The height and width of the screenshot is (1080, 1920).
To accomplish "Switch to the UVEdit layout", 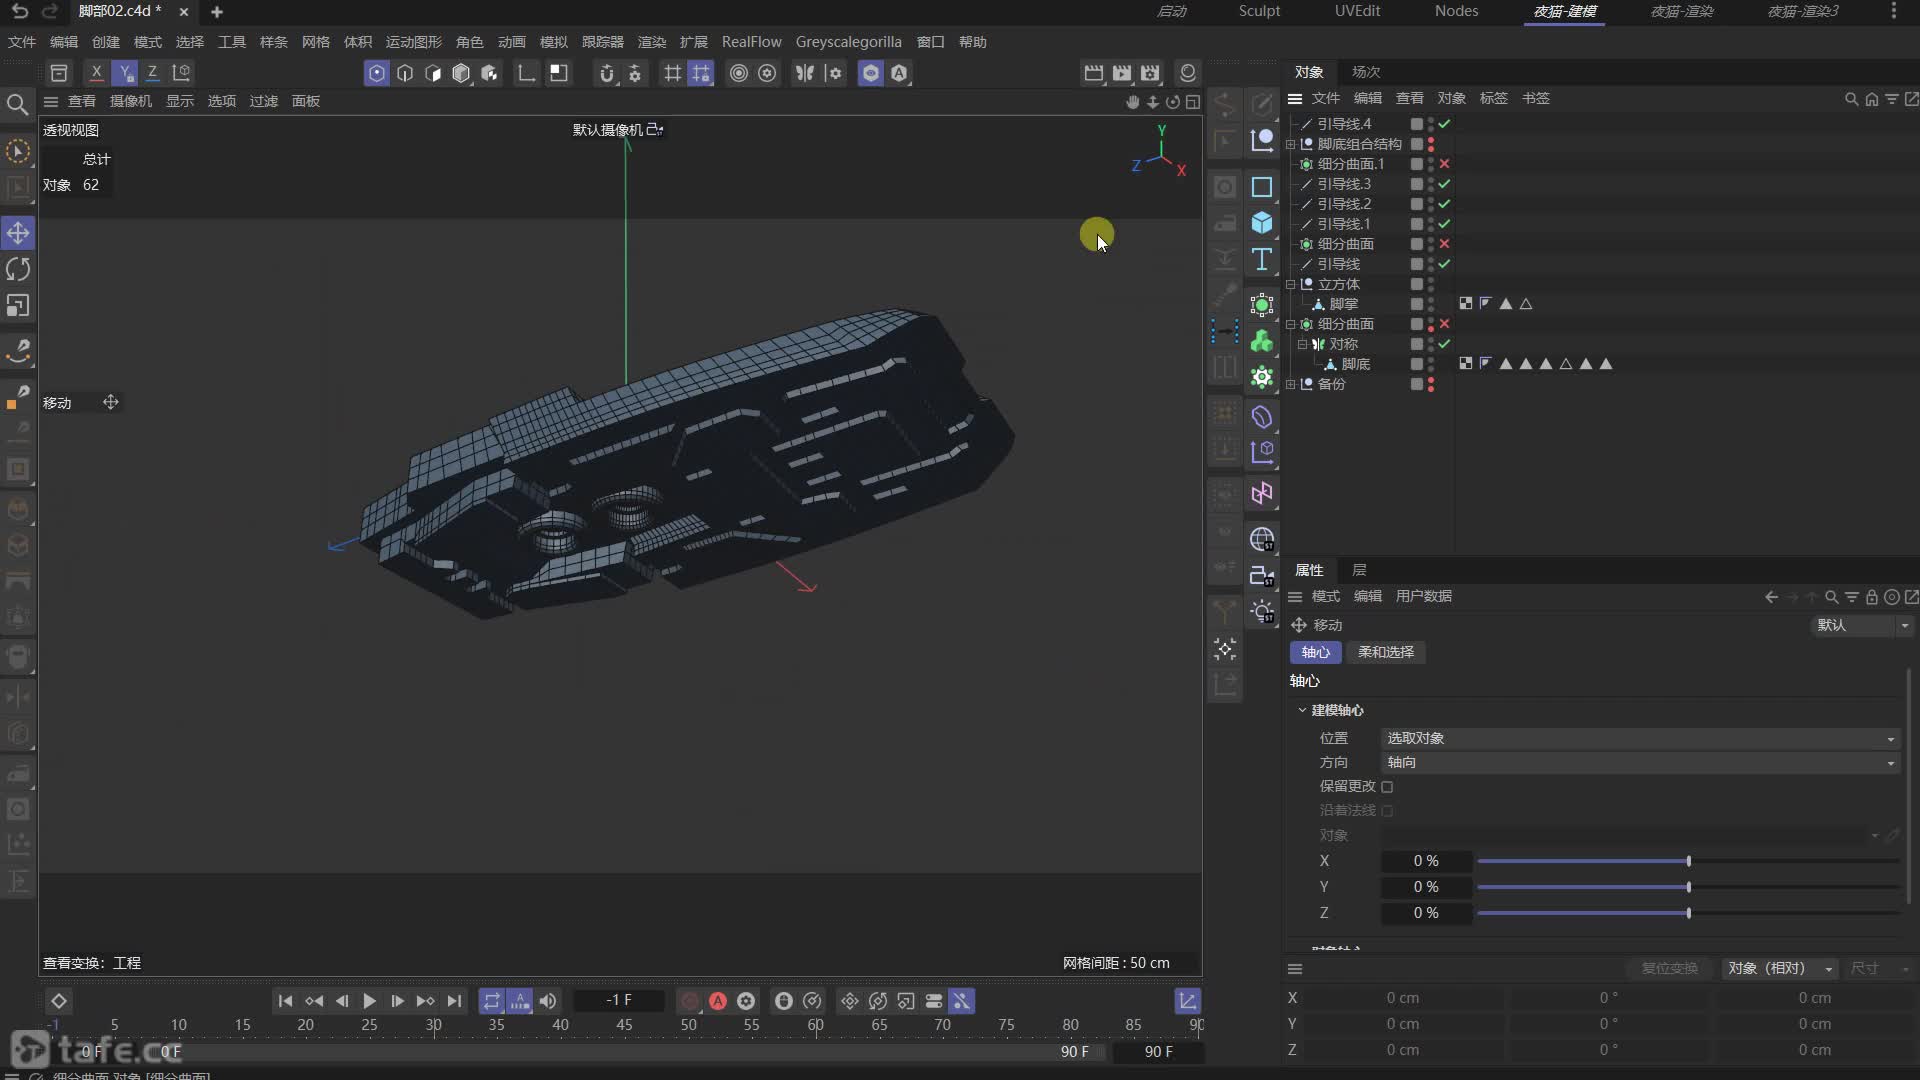I will 1357,11.
